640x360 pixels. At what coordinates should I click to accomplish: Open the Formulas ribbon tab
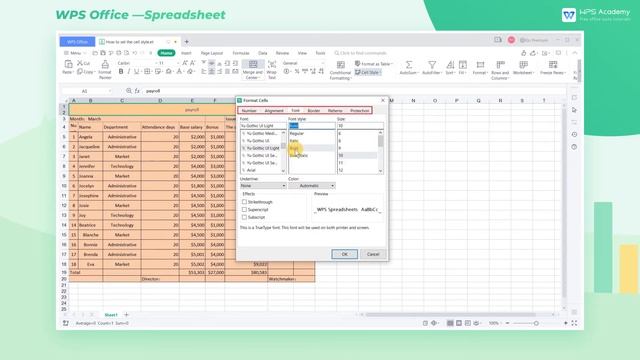[x=241, y=53]
